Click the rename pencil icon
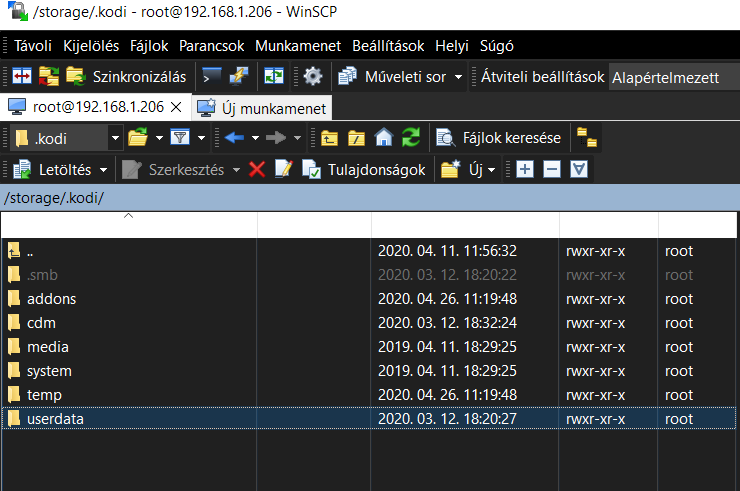Image resolution: width=740 pixels, height=491 pixels. tap(284, 169)
